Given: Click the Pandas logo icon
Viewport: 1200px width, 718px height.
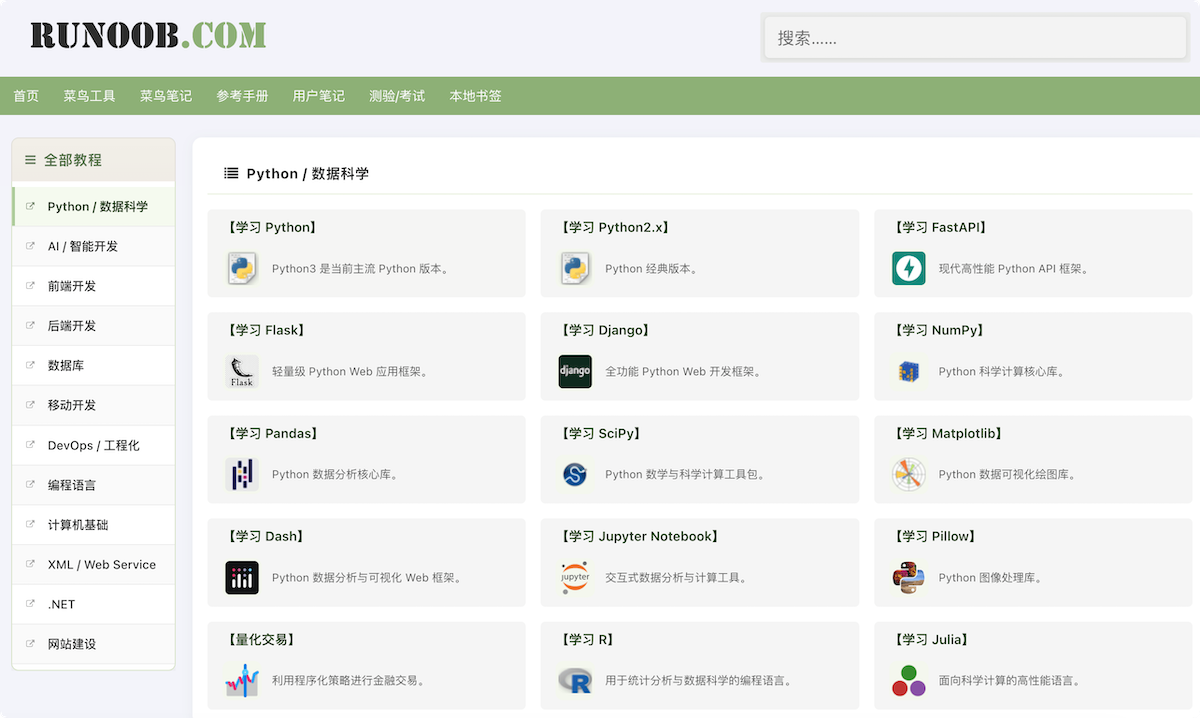Looking at the screenshot, I should (x=242, y=474).
